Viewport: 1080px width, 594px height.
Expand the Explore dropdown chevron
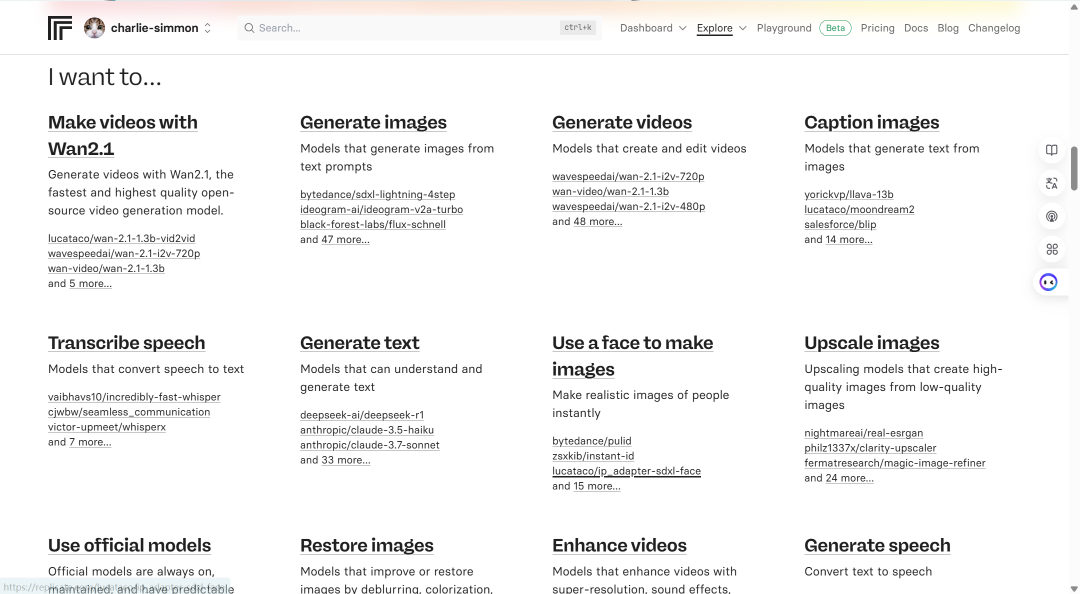(x=742, y=28)
